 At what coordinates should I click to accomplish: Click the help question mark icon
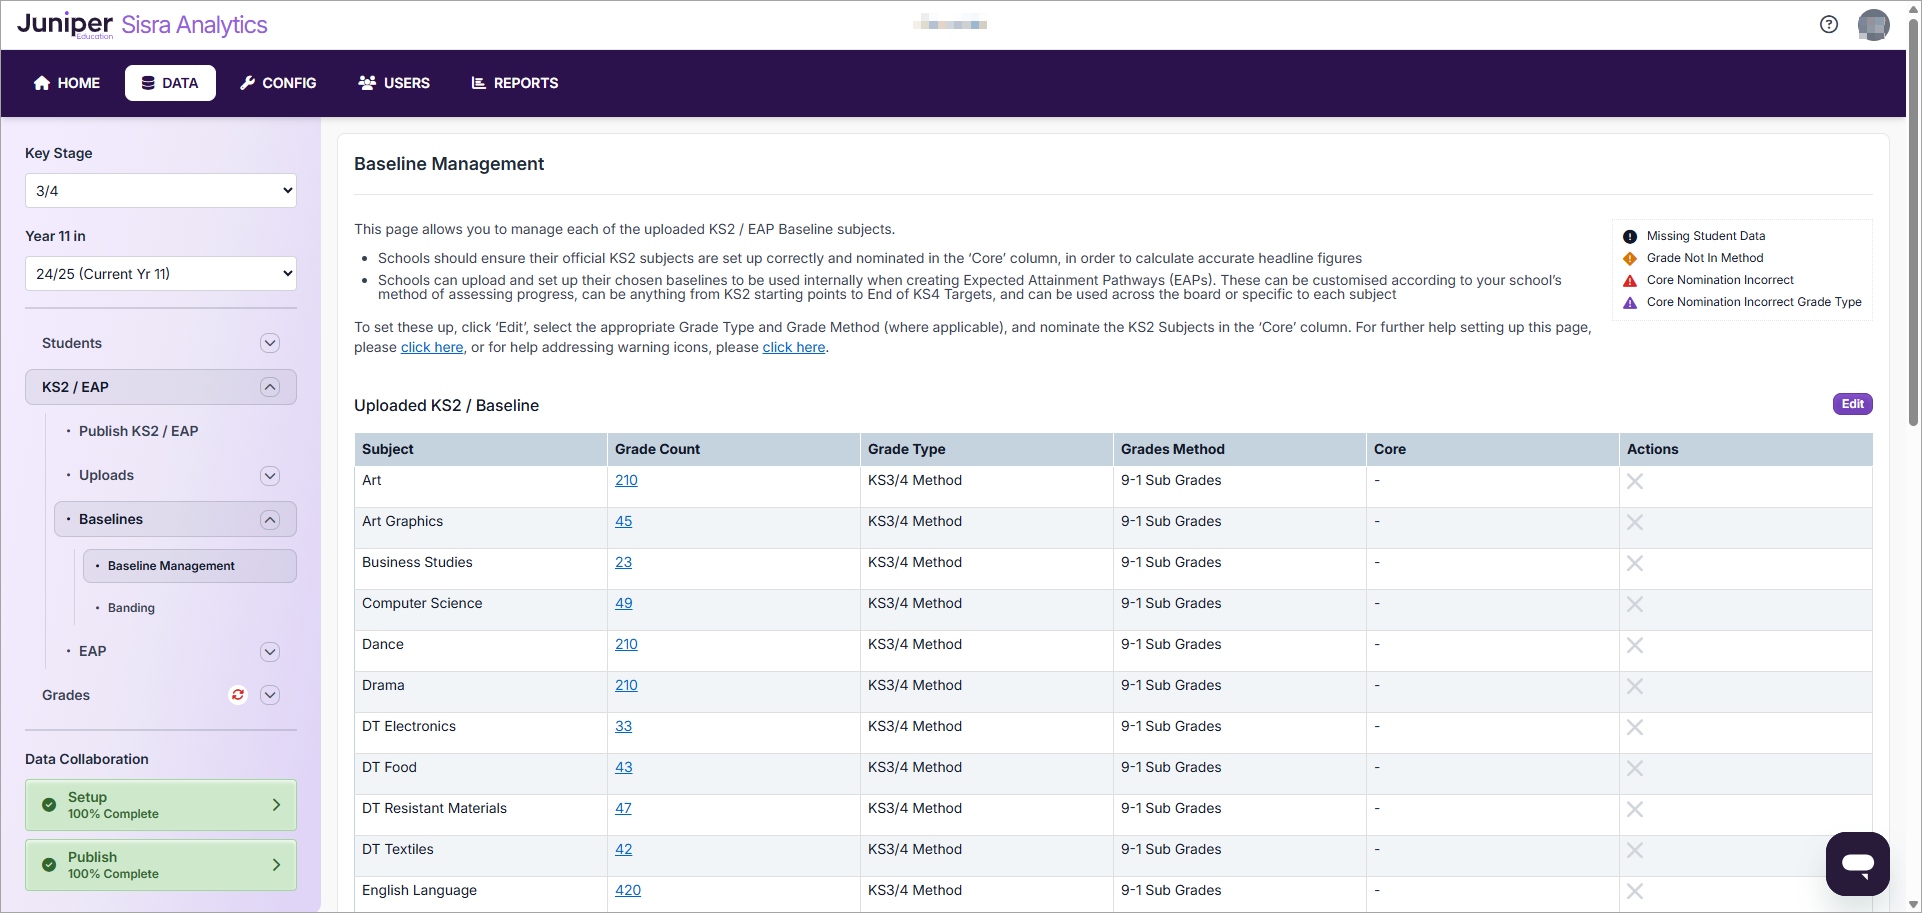click(1828, 24)
